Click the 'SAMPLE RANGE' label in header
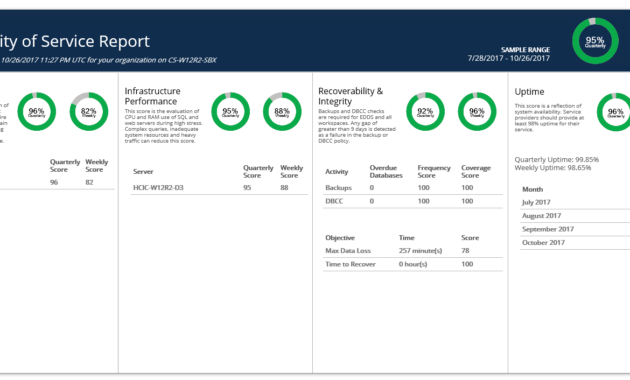 pyautogui.click(x=525, y=50)
